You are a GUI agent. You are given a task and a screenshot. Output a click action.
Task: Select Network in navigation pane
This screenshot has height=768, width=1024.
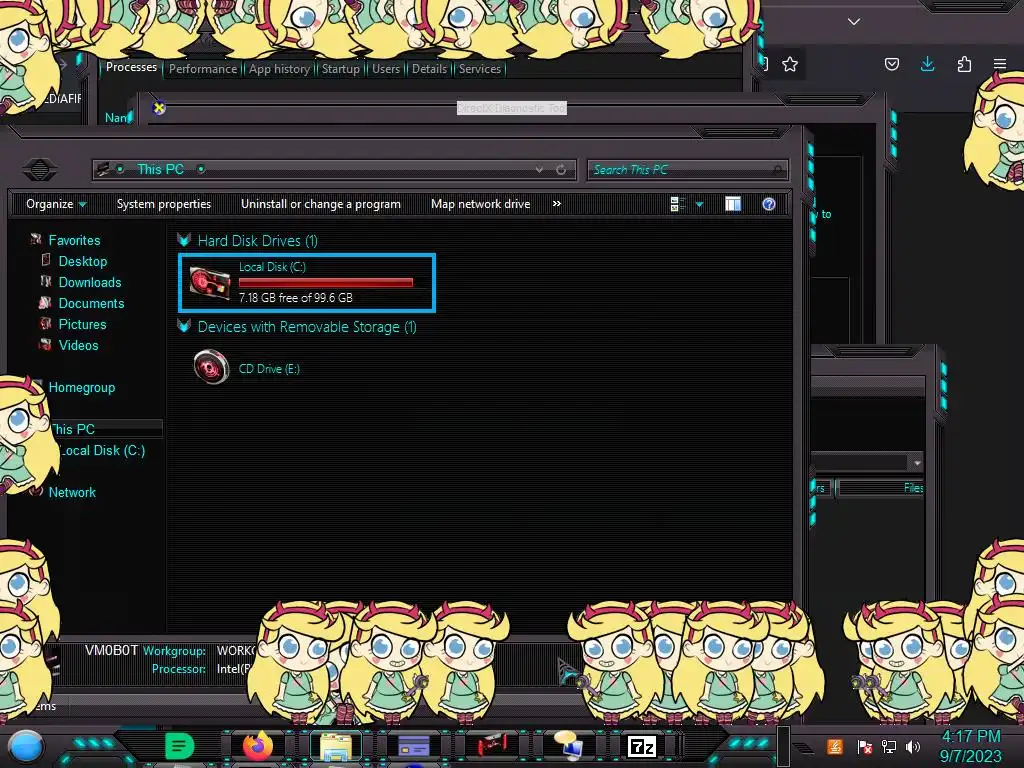(x=72, y=492)
